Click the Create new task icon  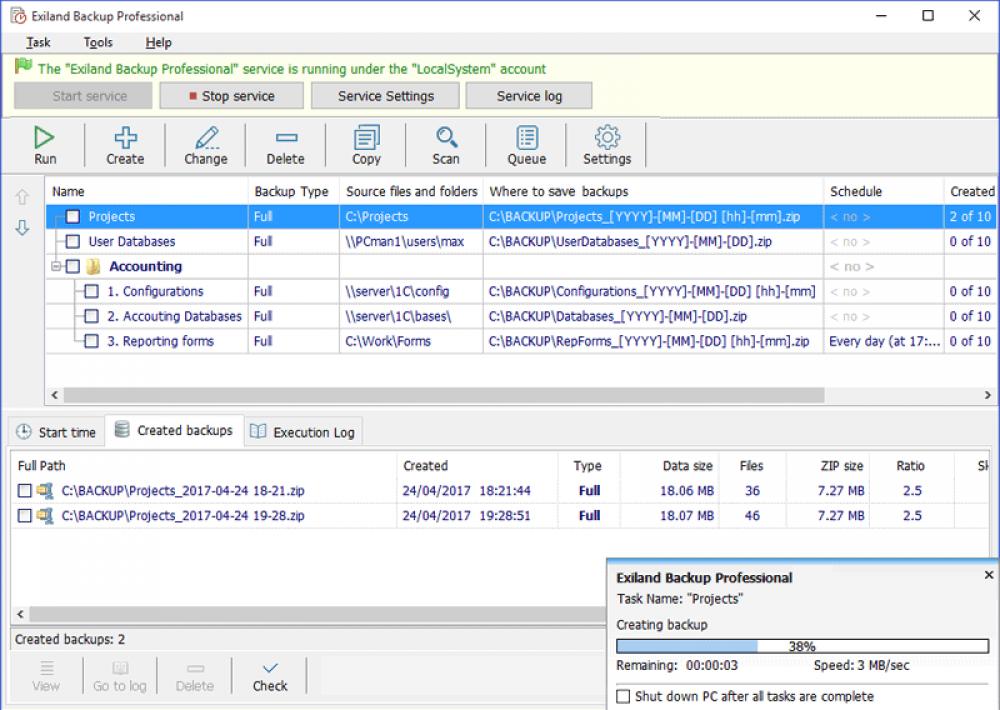124,144
